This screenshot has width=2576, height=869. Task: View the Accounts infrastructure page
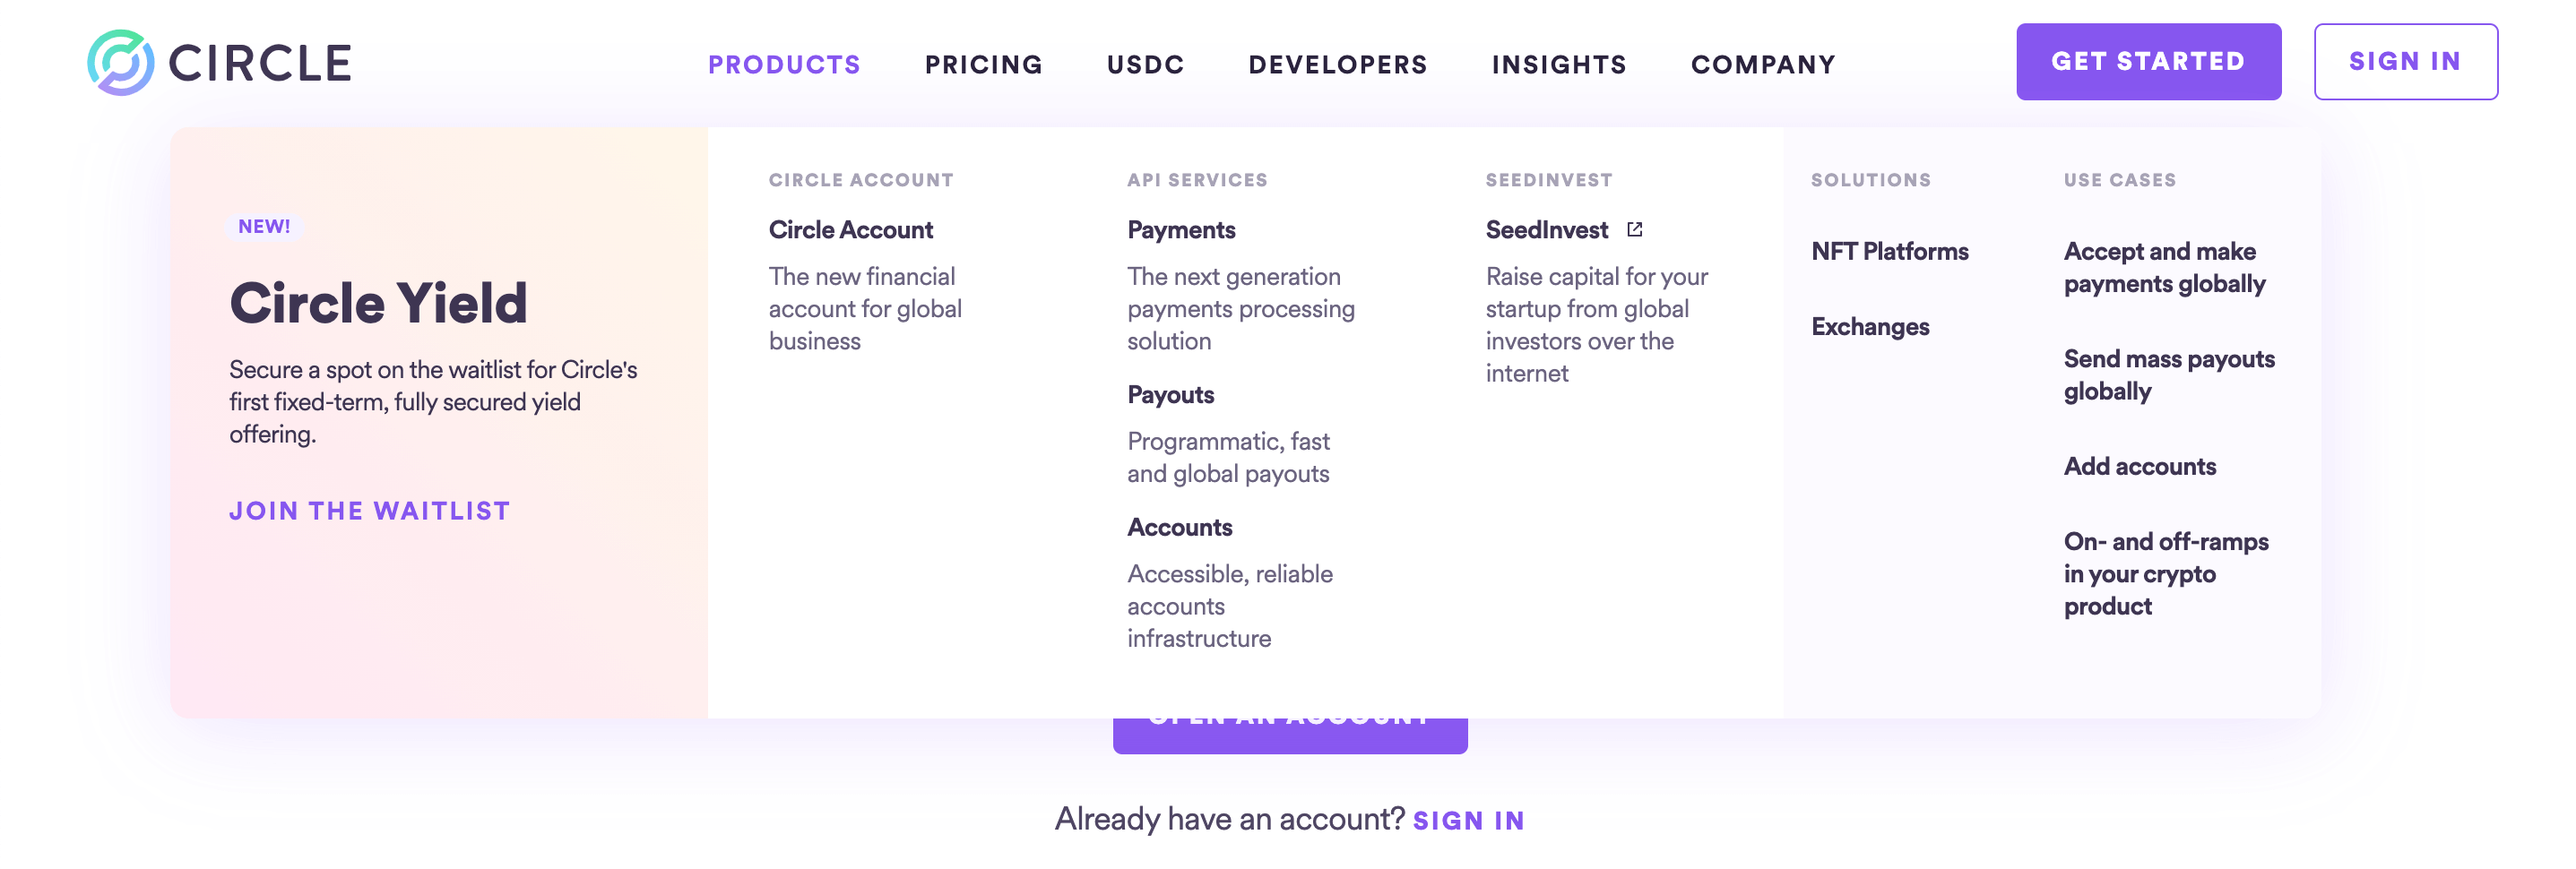pyautogui.click(x=1180, y=527)
